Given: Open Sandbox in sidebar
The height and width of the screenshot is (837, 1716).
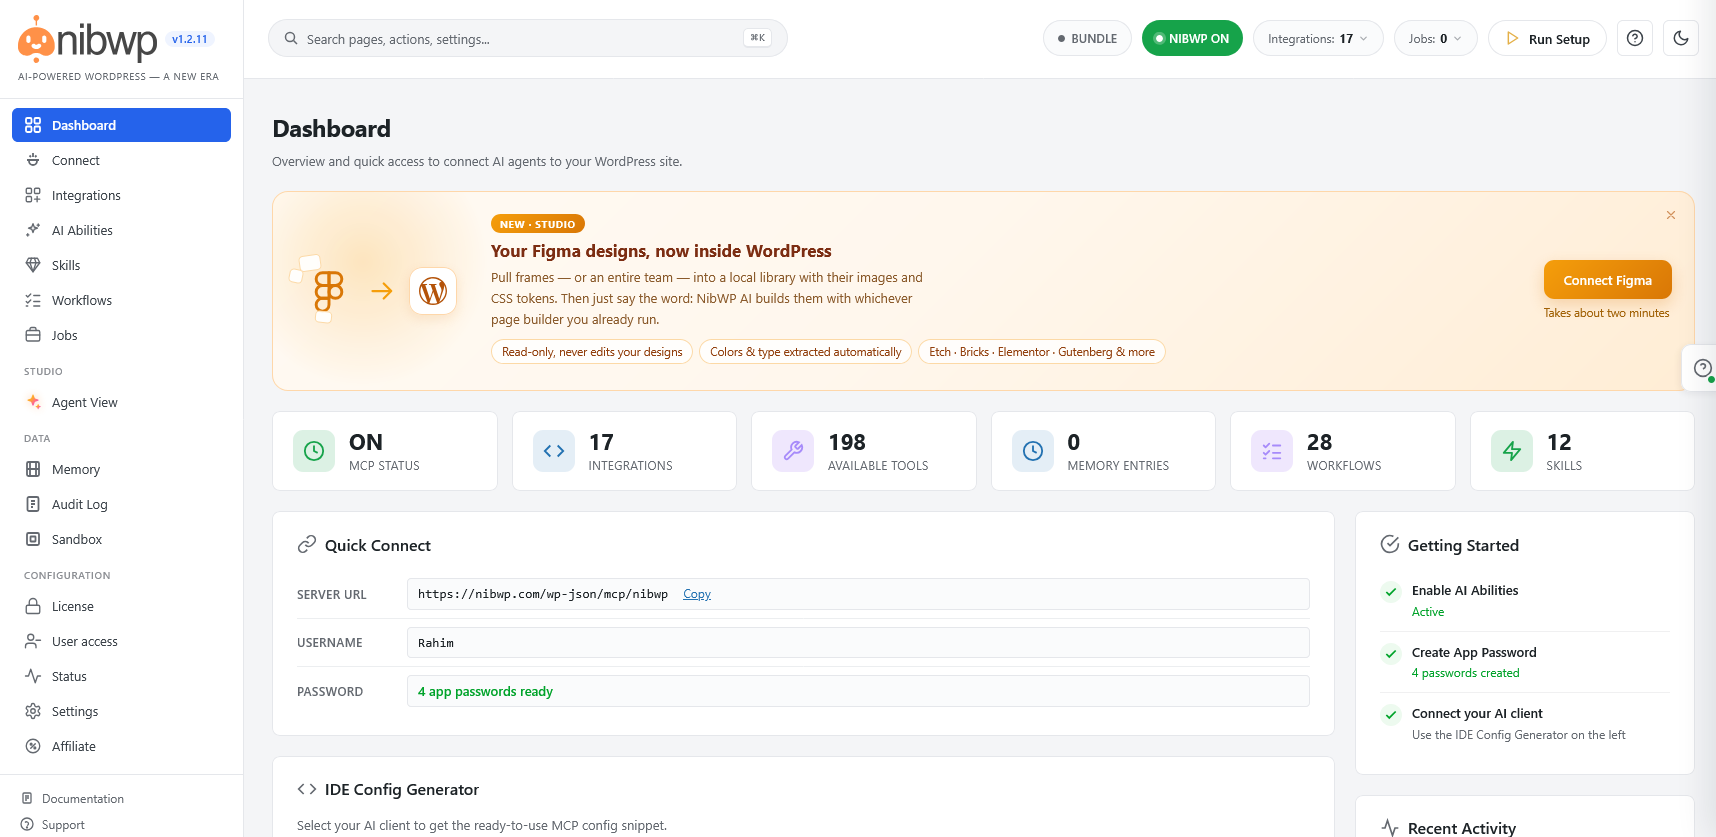Looking at the screenshot, I should (x=121, y=539).
